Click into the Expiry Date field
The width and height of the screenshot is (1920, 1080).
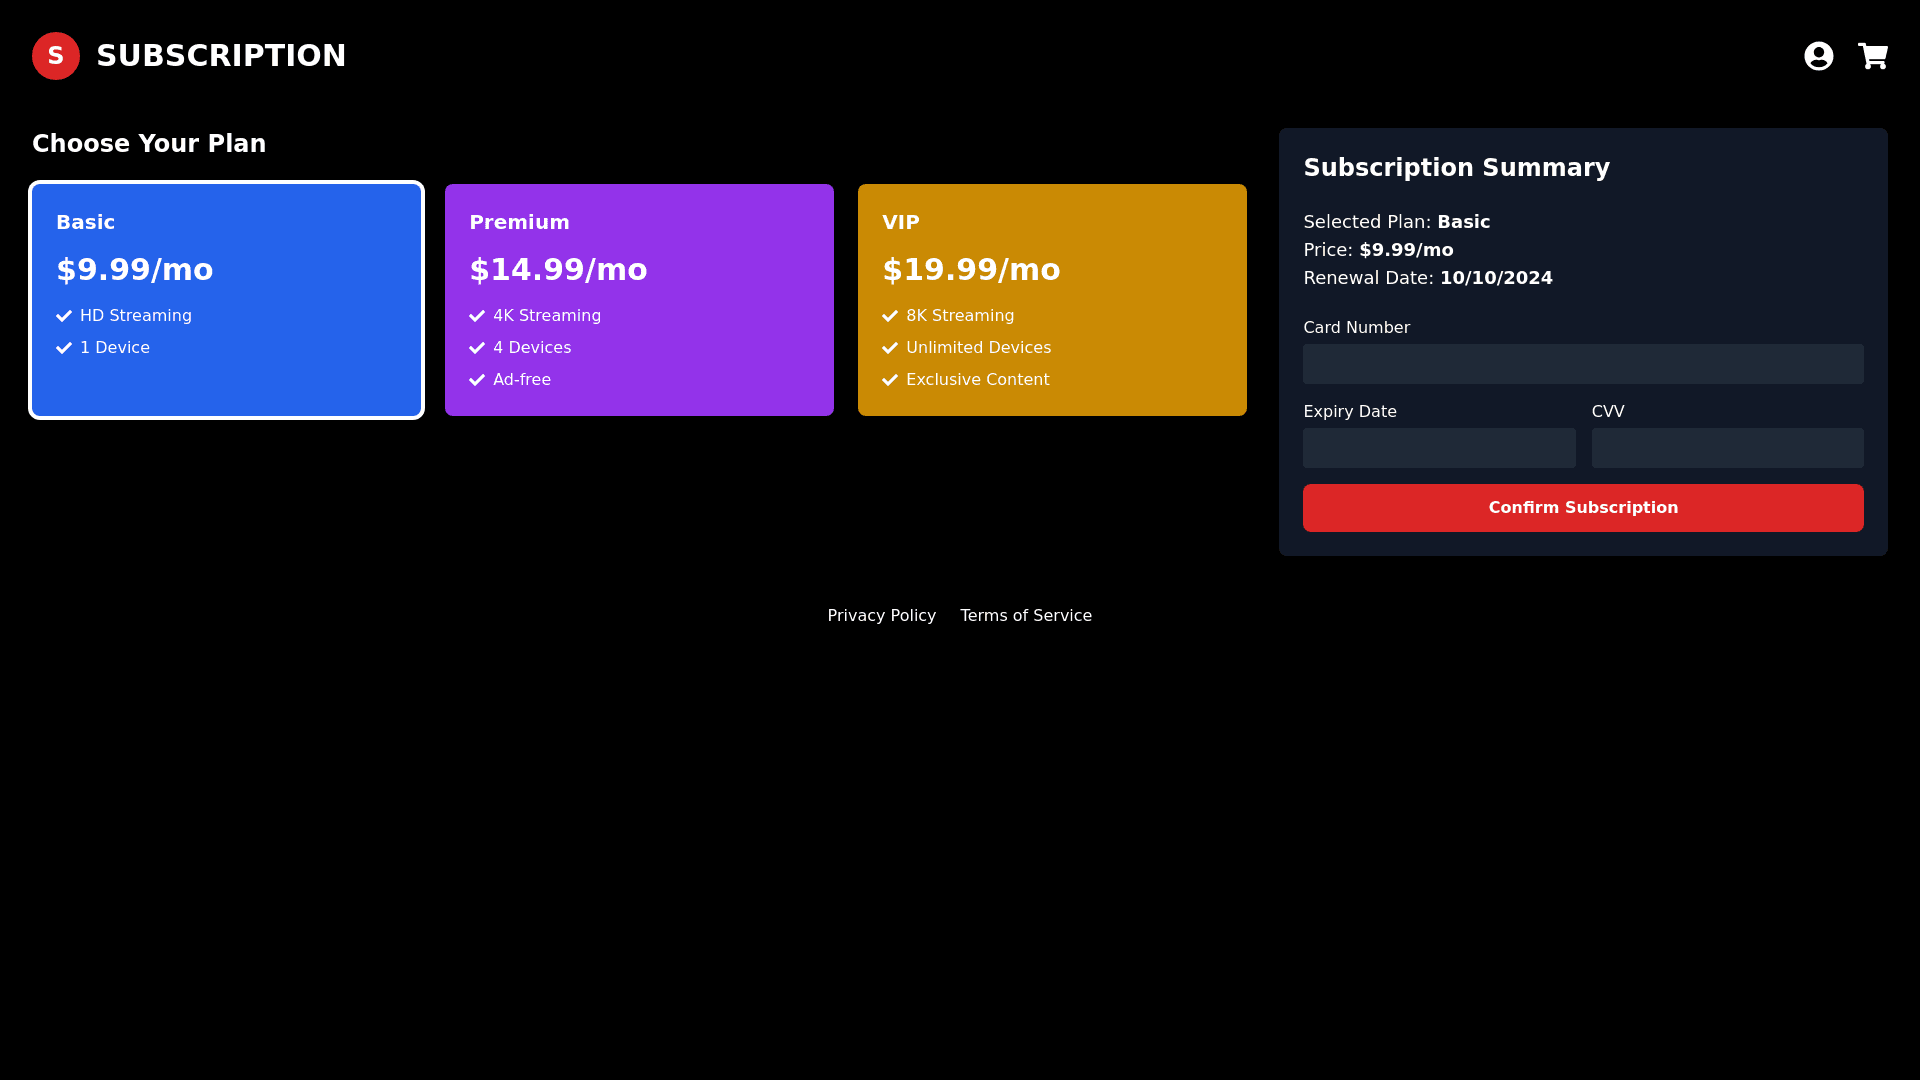[1439, 448]
